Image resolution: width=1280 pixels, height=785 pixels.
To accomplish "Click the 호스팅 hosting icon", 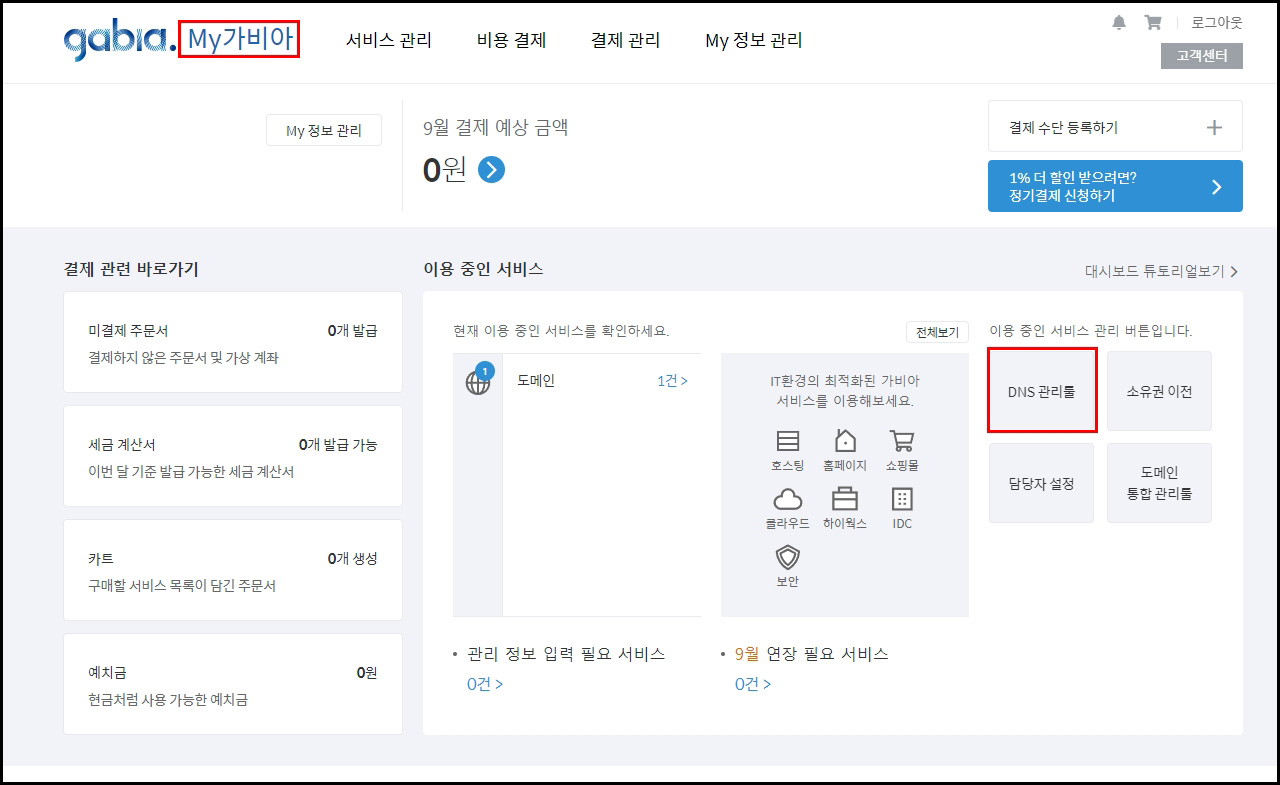I will click(x=788, y=441).
